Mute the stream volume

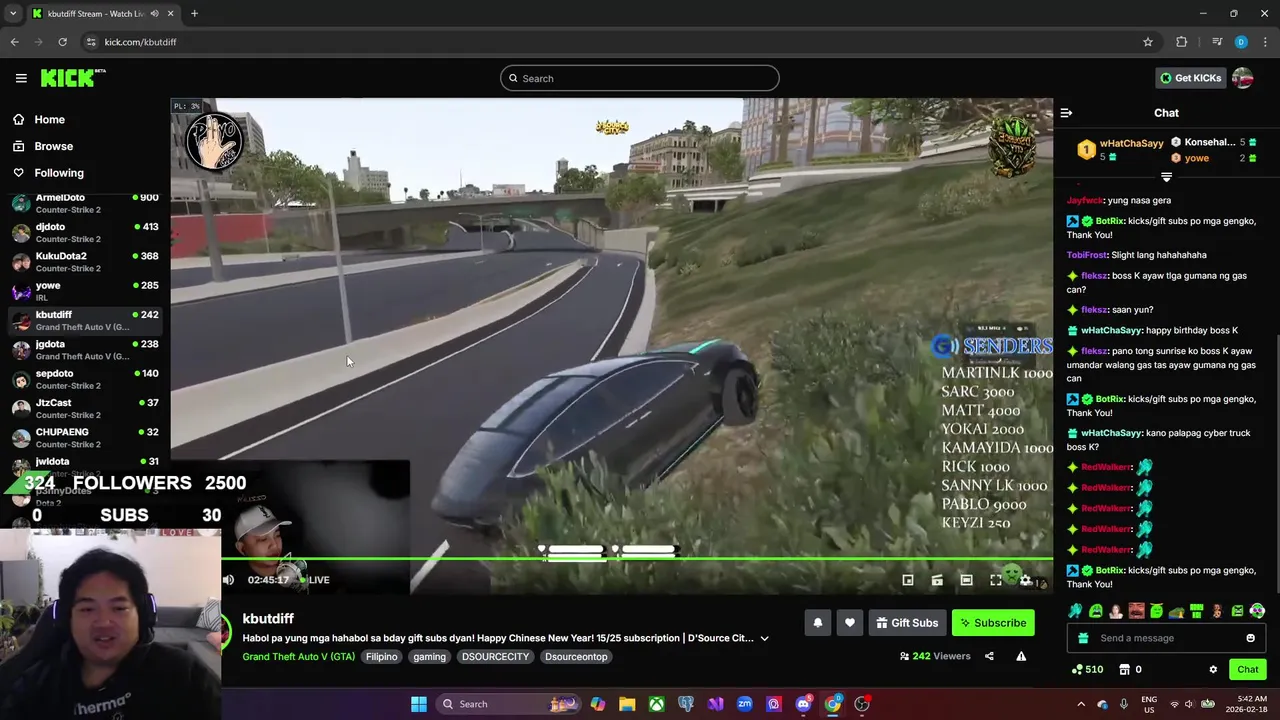[x=228, y=580]
